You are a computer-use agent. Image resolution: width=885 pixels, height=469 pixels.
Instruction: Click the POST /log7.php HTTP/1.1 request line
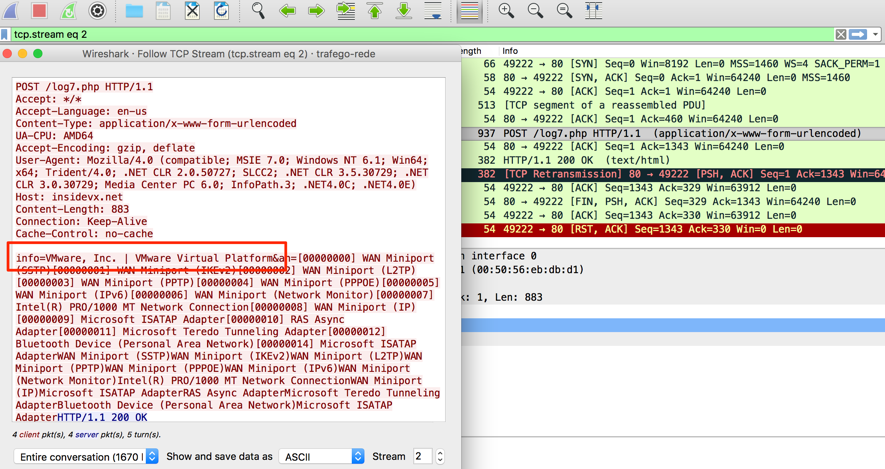click(x=84, y=87)
